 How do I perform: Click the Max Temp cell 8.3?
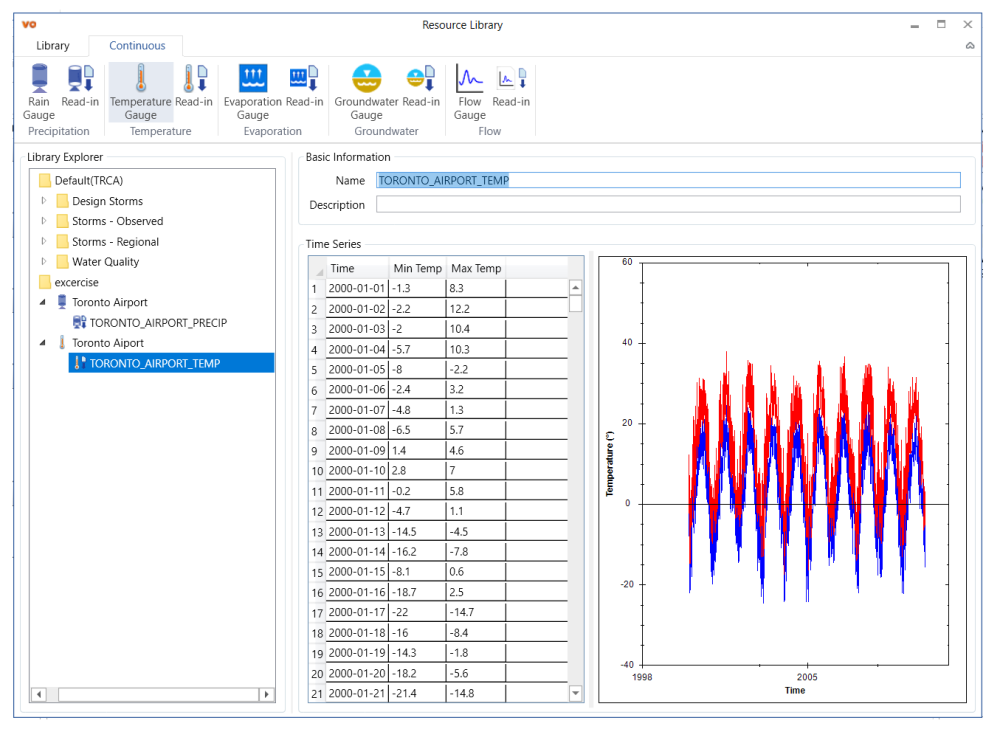pyautogui.click(x=476, y=288)
